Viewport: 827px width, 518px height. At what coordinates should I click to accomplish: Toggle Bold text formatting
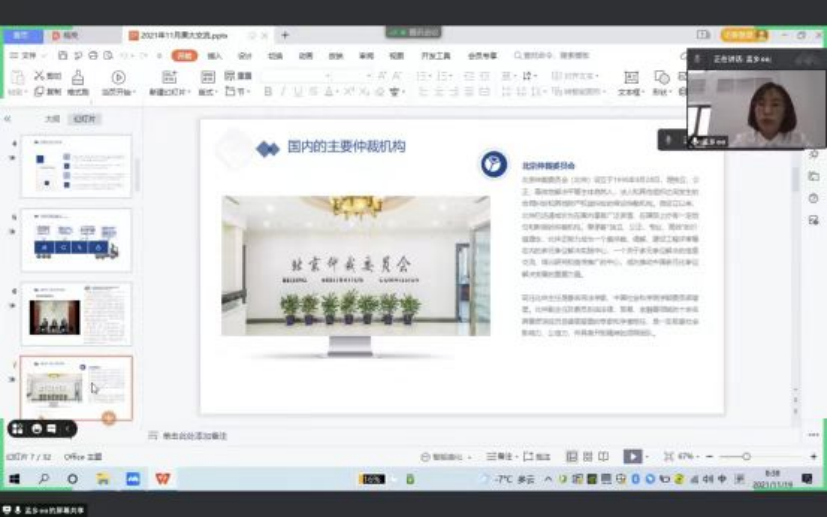point(268,92)
